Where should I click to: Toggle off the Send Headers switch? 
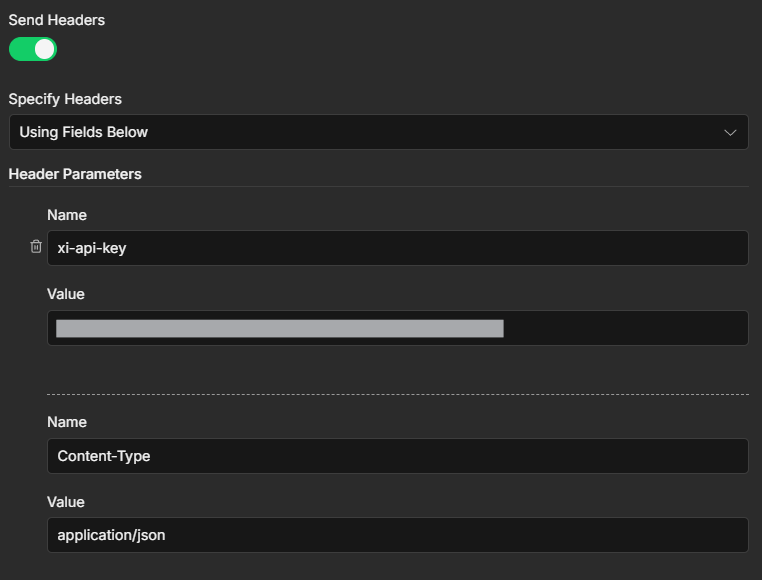click(33, 49)
